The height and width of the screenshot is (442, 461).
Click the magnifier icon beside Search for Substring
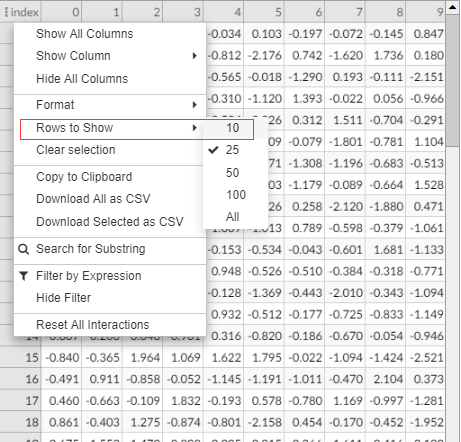(x=23, y=249)
